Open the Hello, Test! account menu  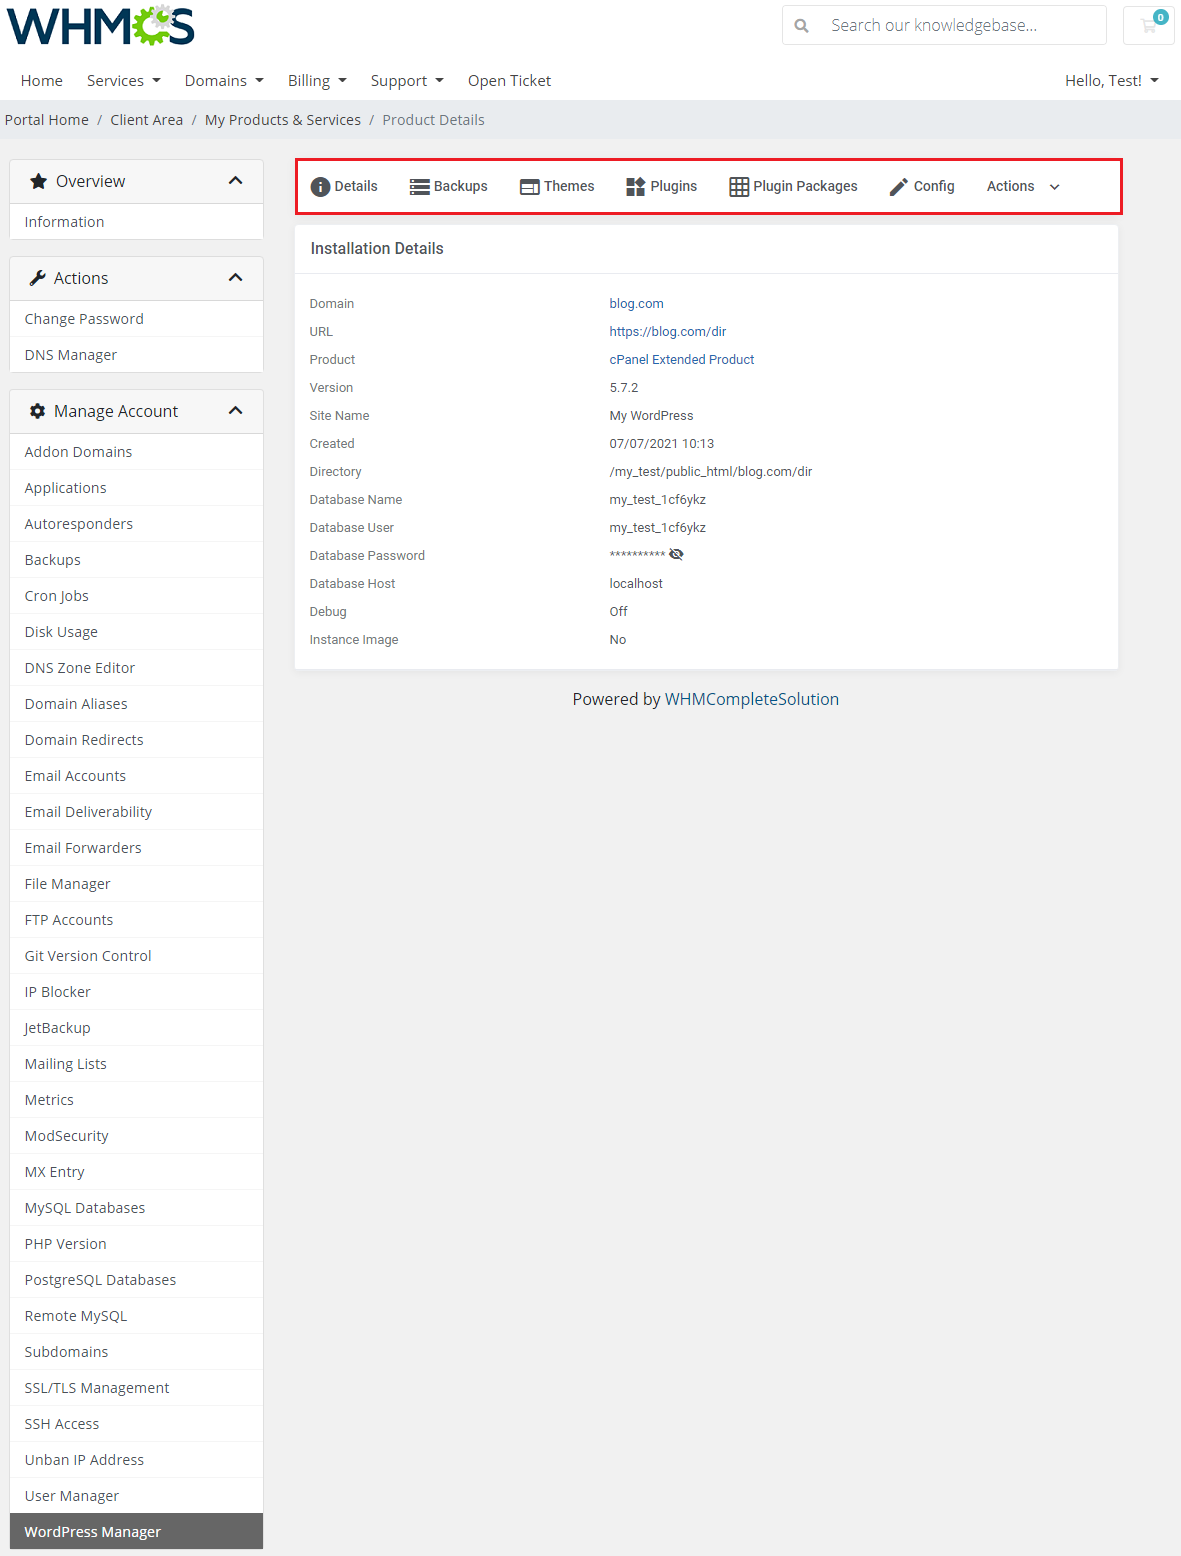(1112, 81)
